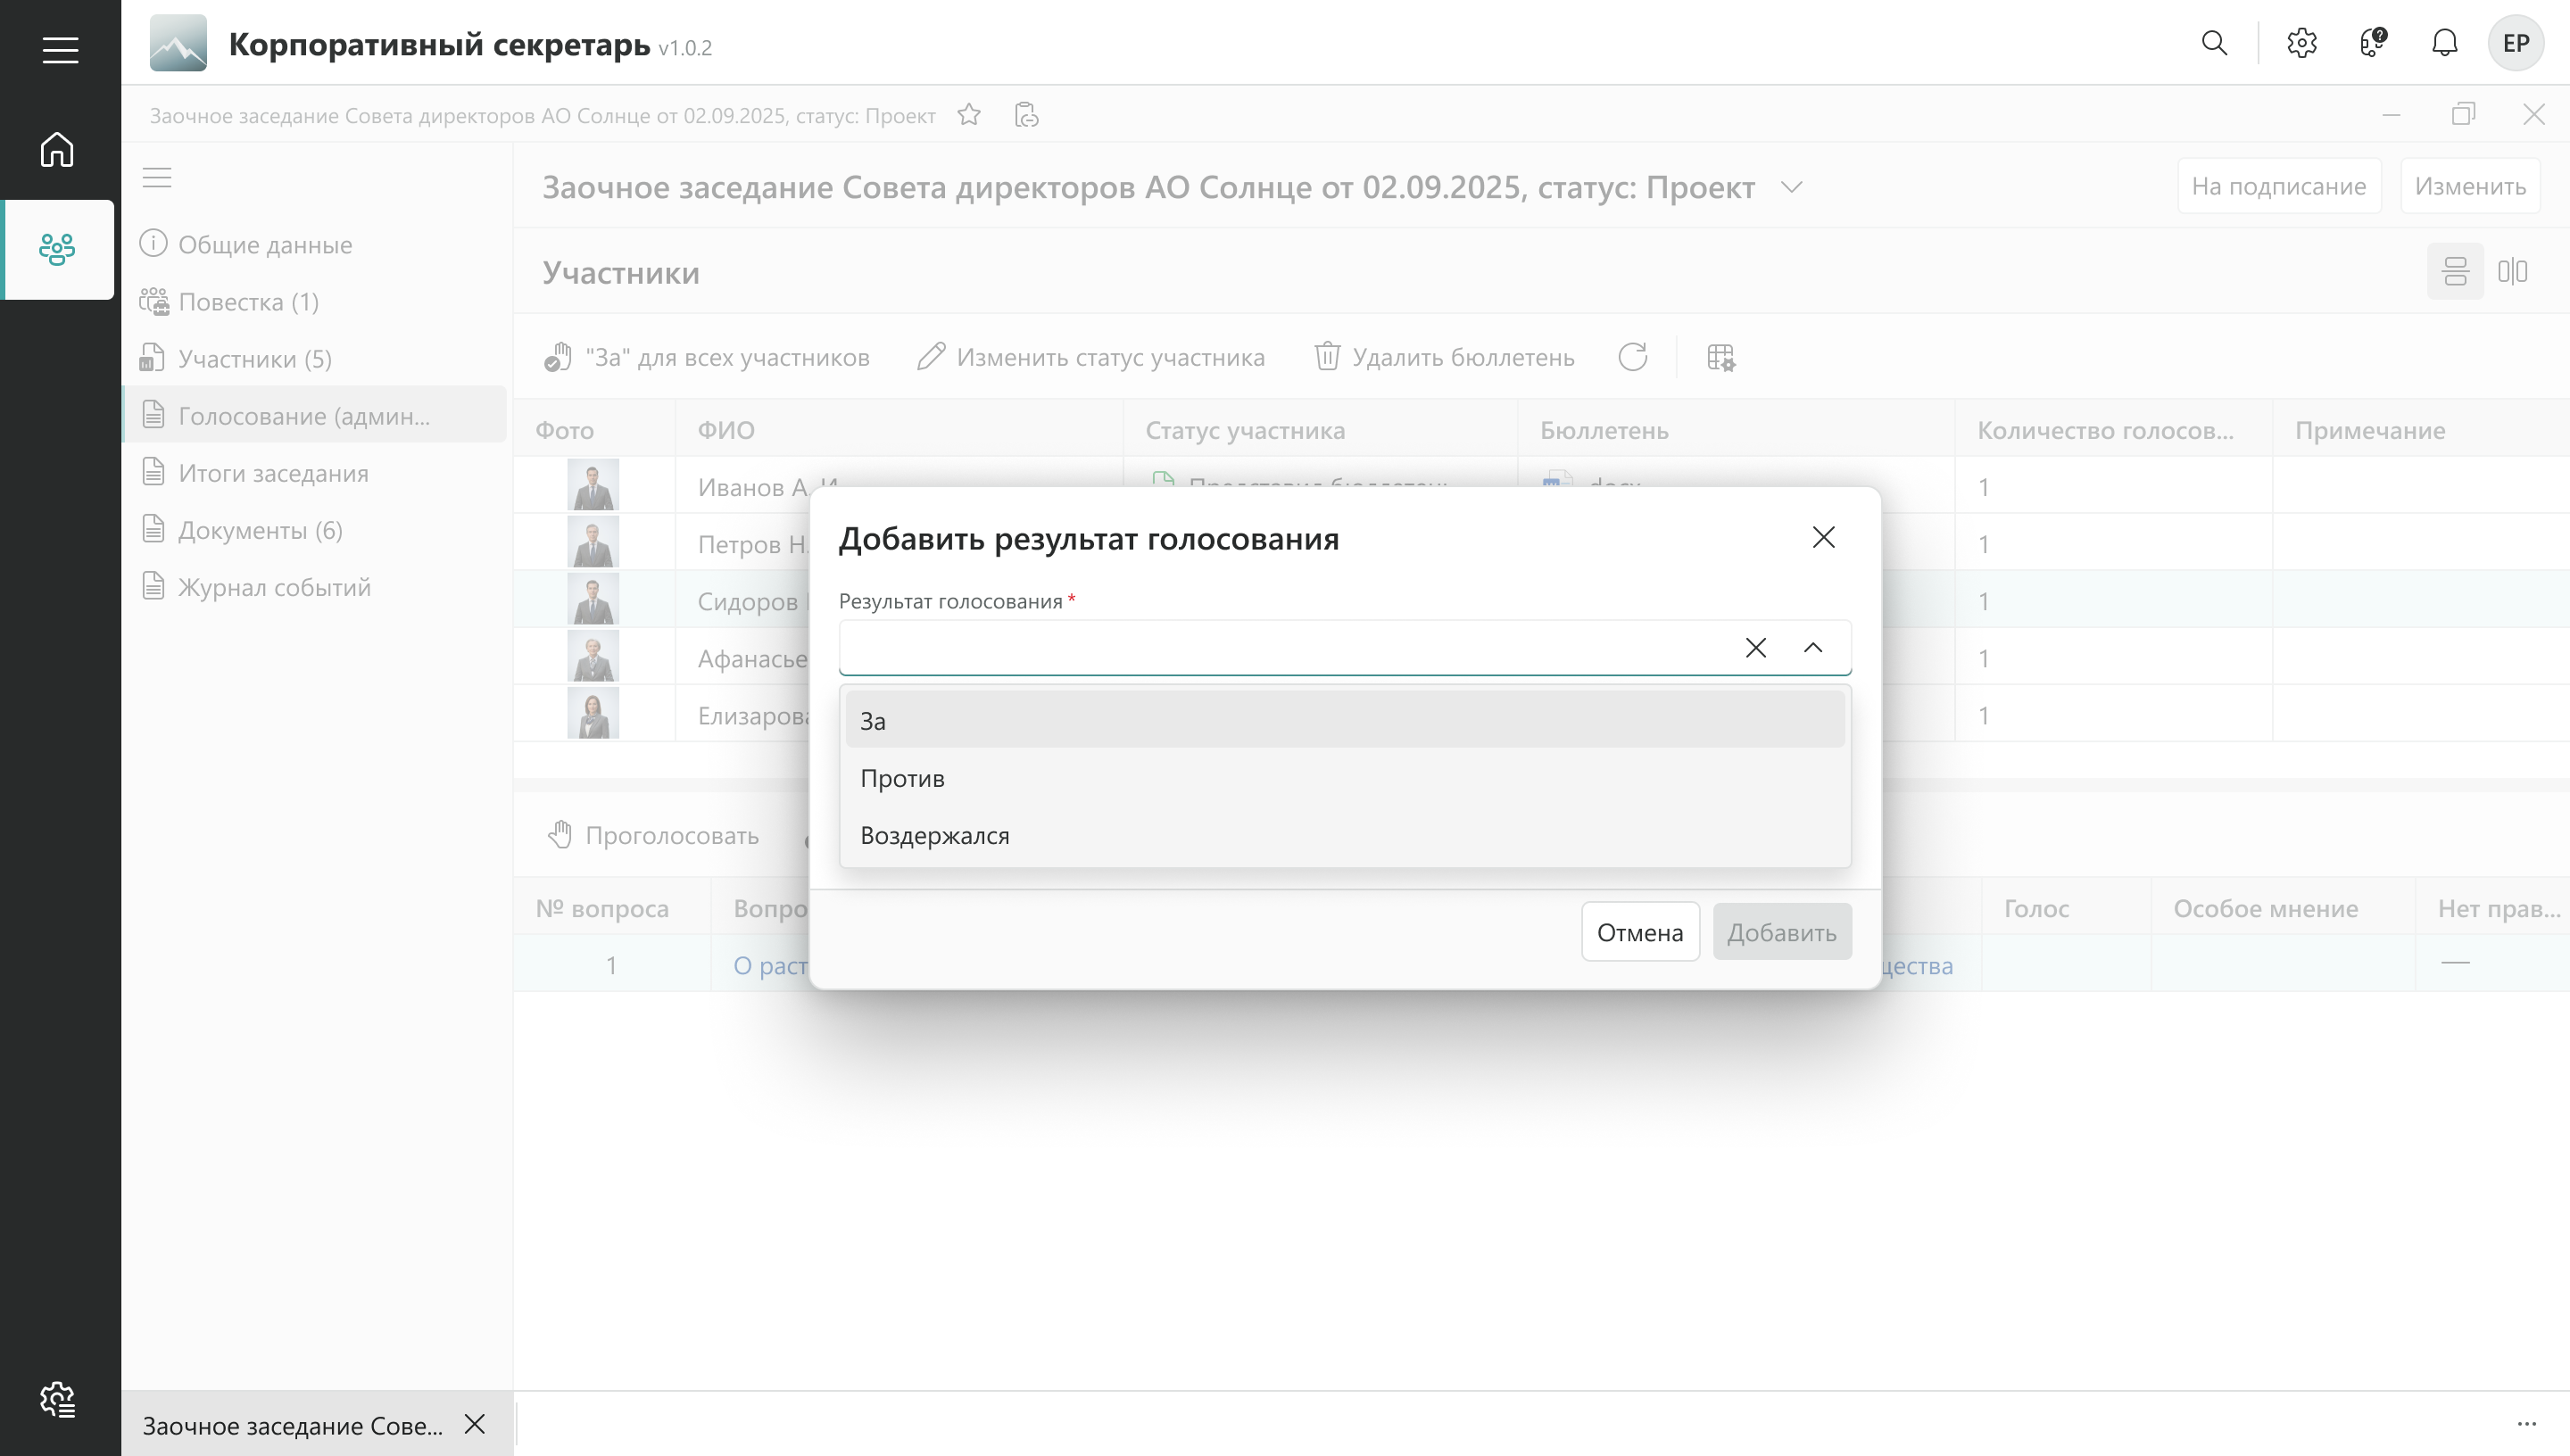Clear the voting result field
Screen dimensions: 2570x1456
click(1755, 648)
